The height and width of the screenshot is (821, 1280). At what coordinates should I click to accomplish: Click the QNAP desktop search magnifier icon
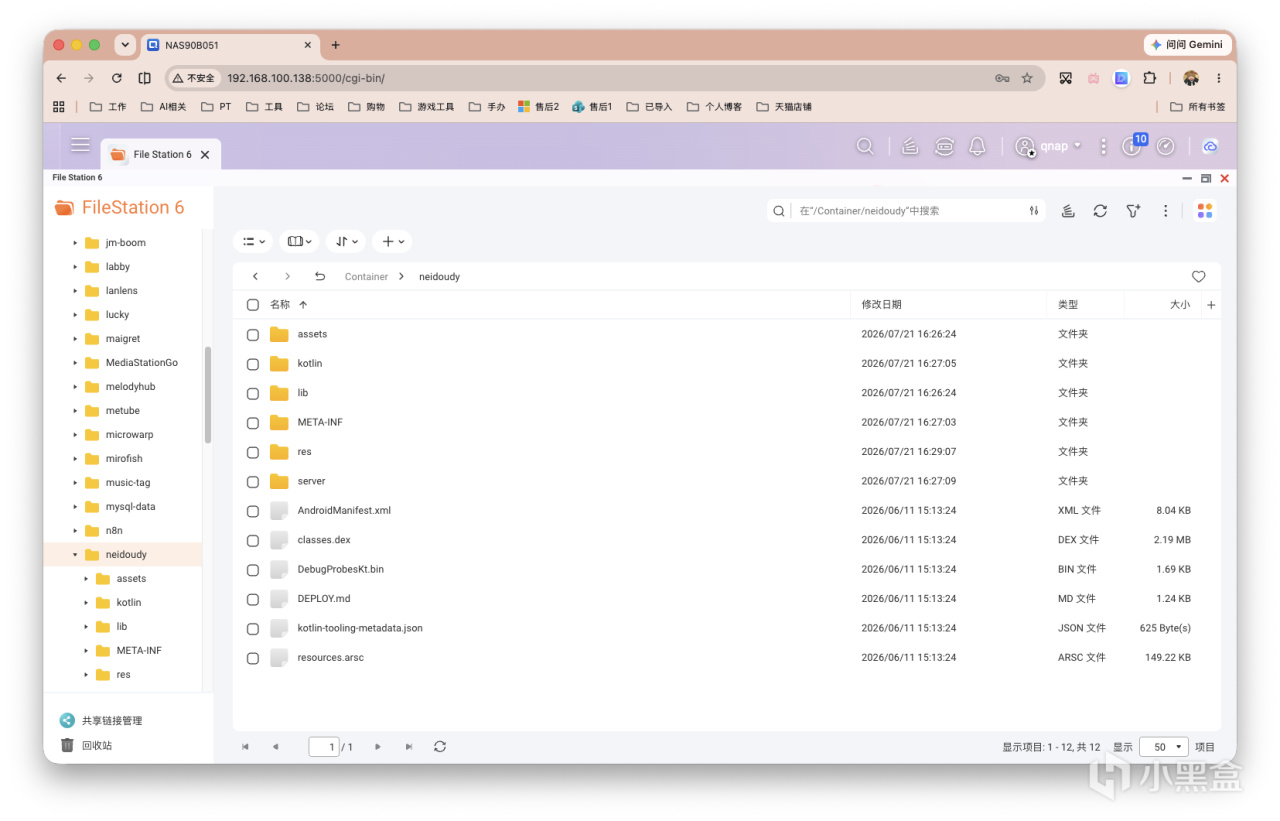click(x=865, y=146)
